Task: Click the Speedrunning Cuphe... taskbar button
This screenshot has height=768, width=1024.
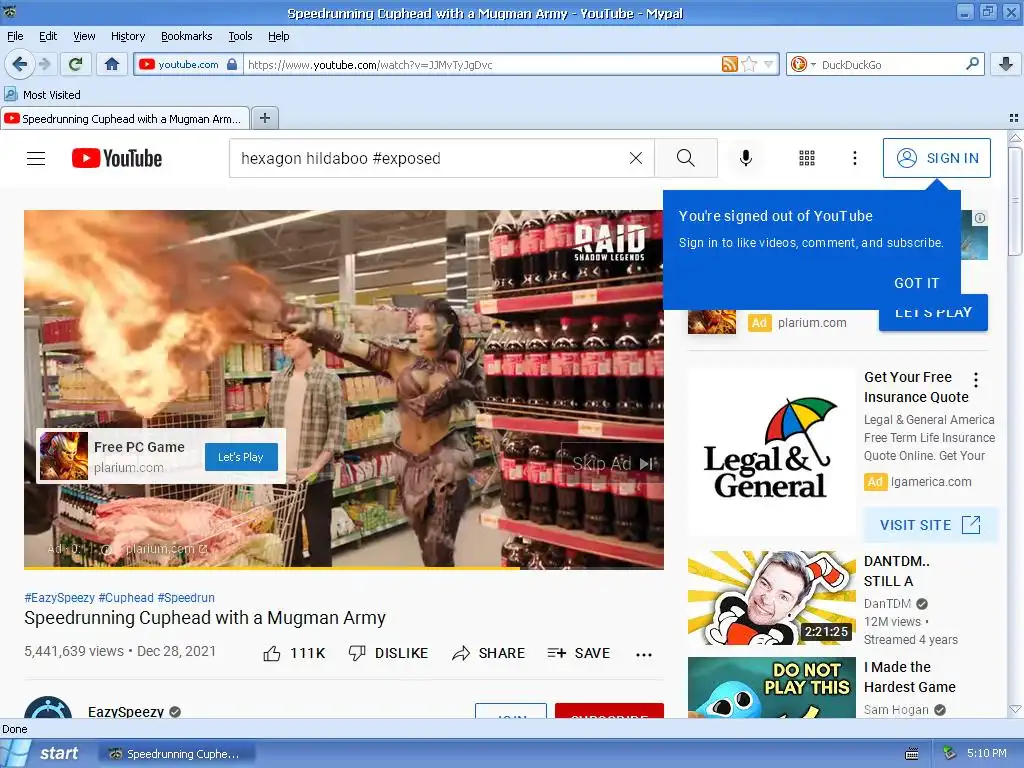Action: [176, 754]
